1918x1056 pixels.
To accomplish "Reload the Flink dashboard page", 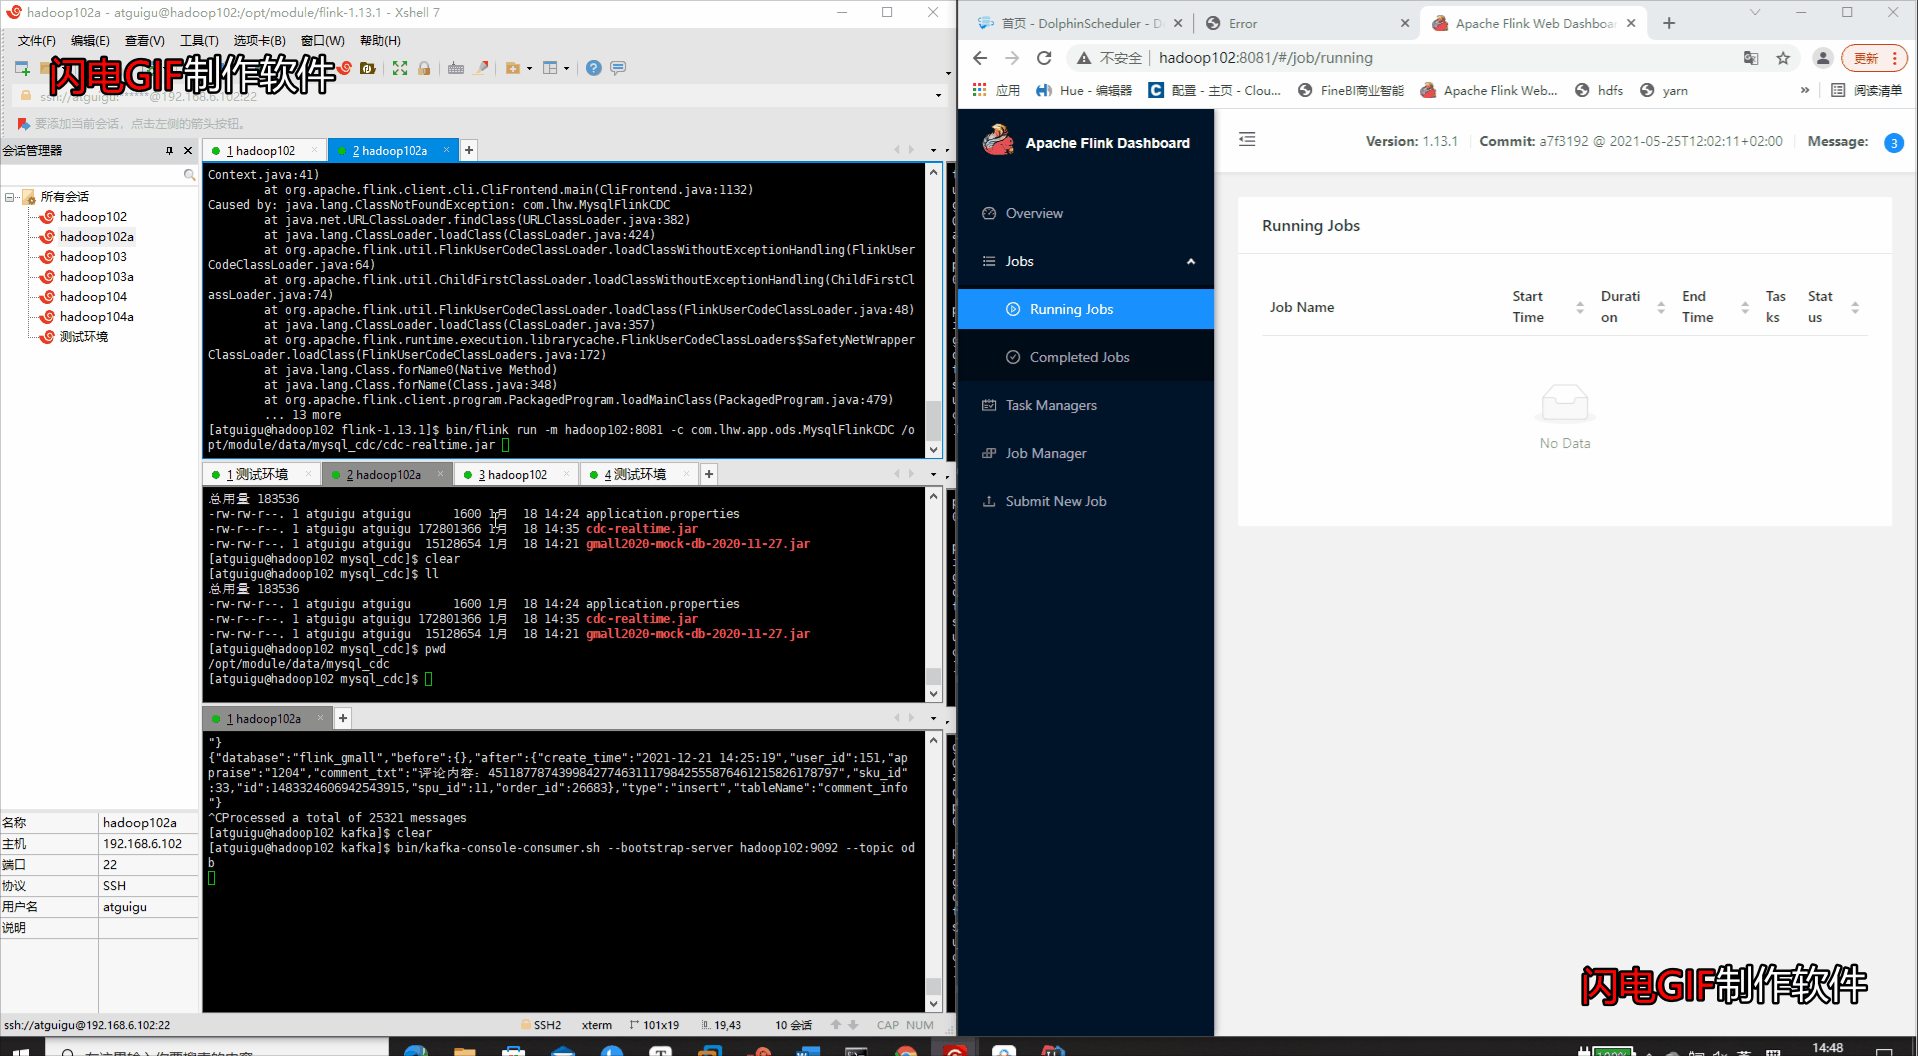I will coord(1044,58).
